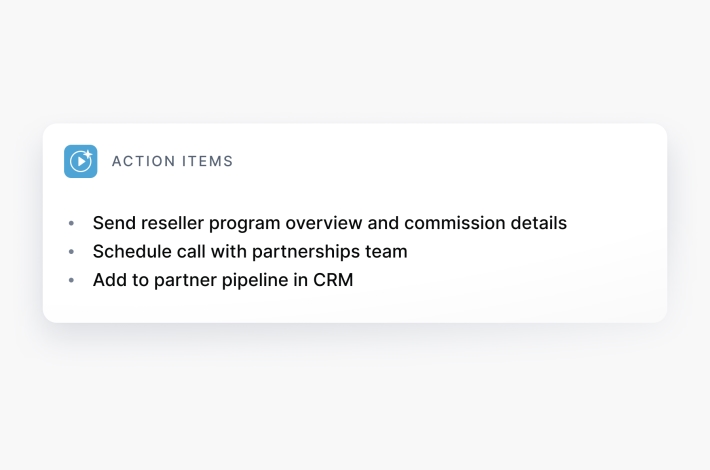Click the word 'CRM' in last item
This screenshot has width=710, height=470.
click(x=333, y=281)
